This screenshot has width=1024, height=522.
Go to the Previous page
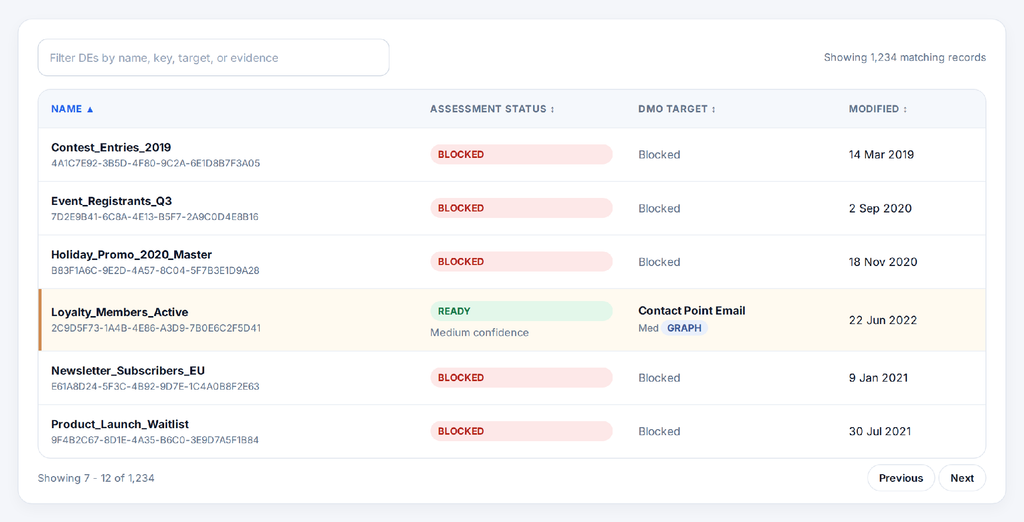pos(901,478)
